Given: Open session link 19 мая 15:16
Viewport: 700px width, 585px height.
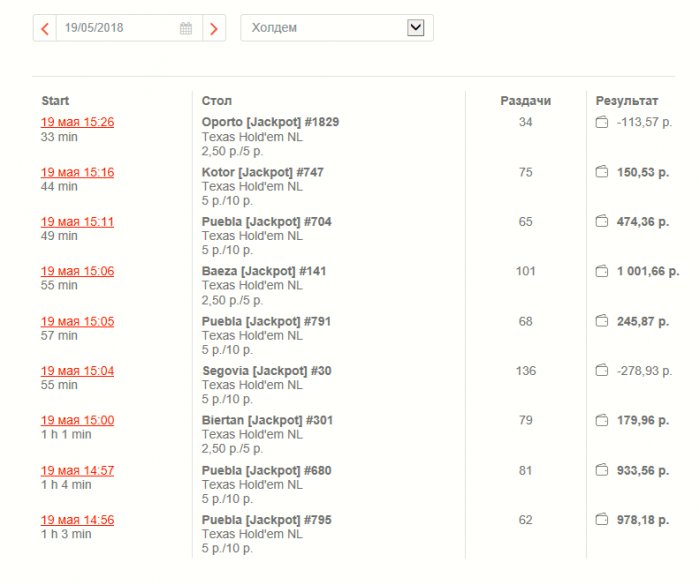Looking at the screenshot, I should tap(77, 172).
